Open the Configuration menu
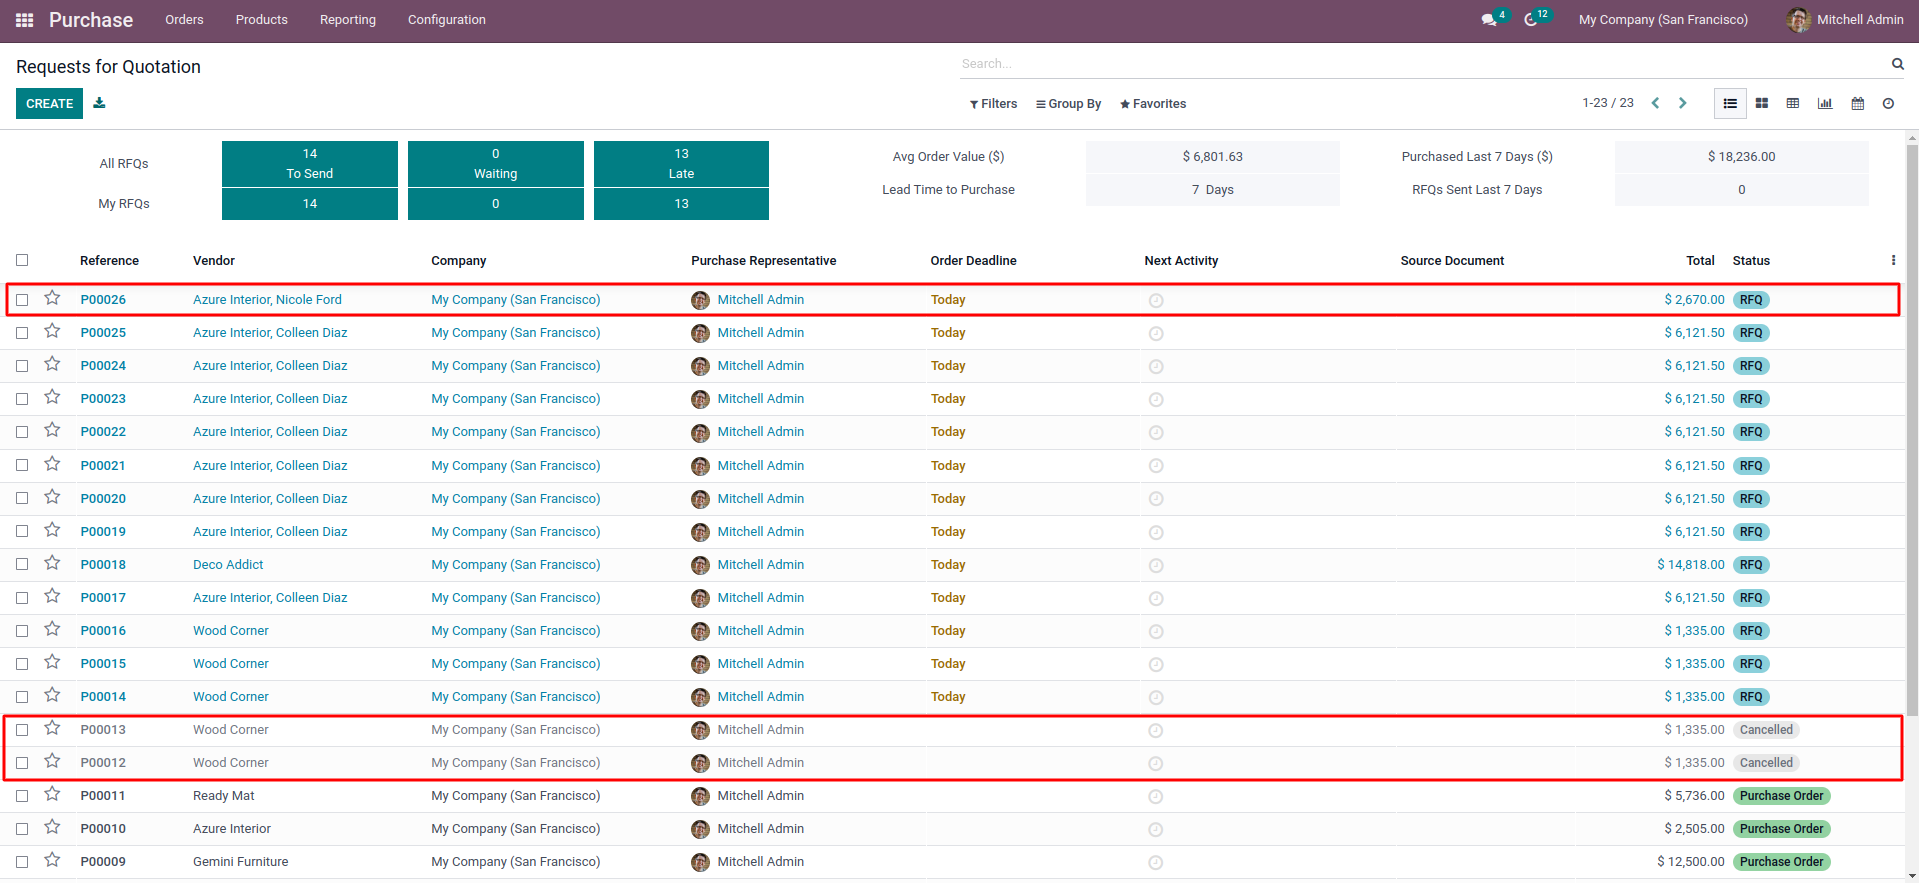1919x883 pixels. (x=446, y=20)
